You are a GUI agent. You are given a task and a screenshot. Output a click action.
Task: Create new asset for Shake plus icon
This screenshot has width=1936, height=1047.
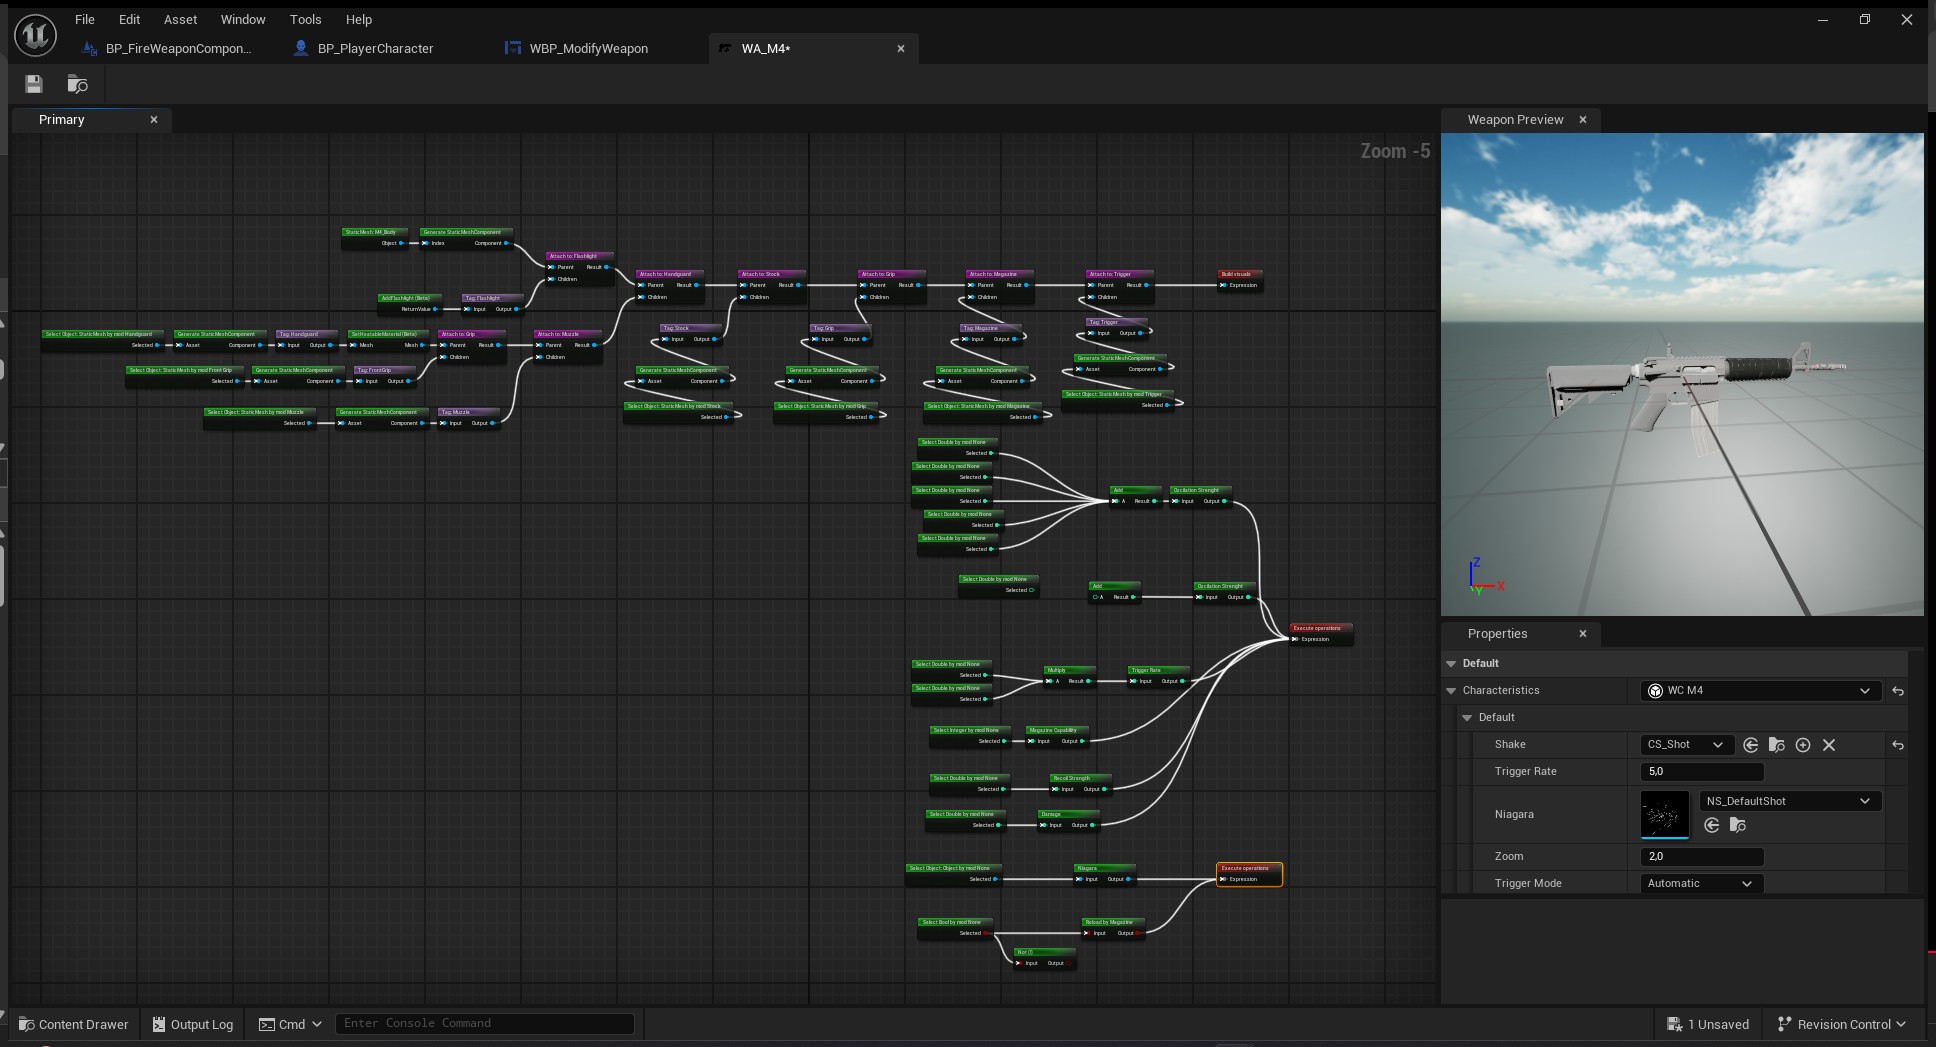pos(1803,745)
